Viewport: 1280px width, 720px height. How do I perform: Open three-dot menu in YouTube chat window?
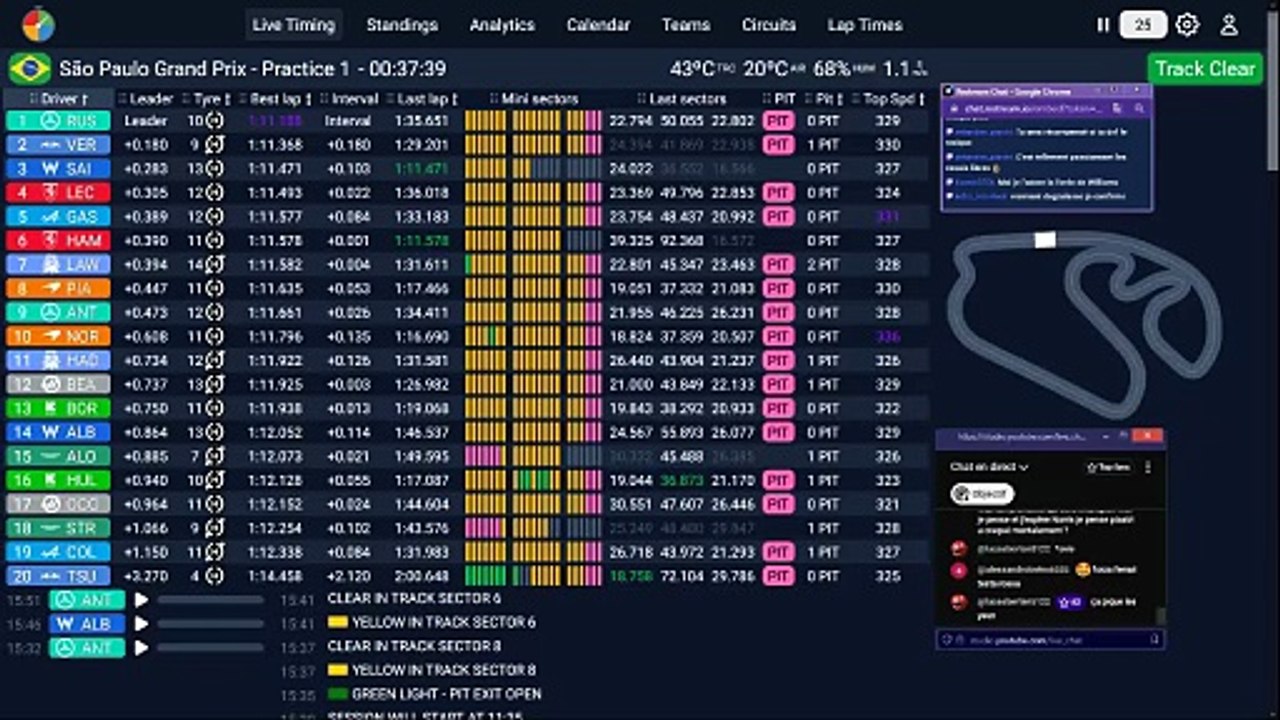1148,467
